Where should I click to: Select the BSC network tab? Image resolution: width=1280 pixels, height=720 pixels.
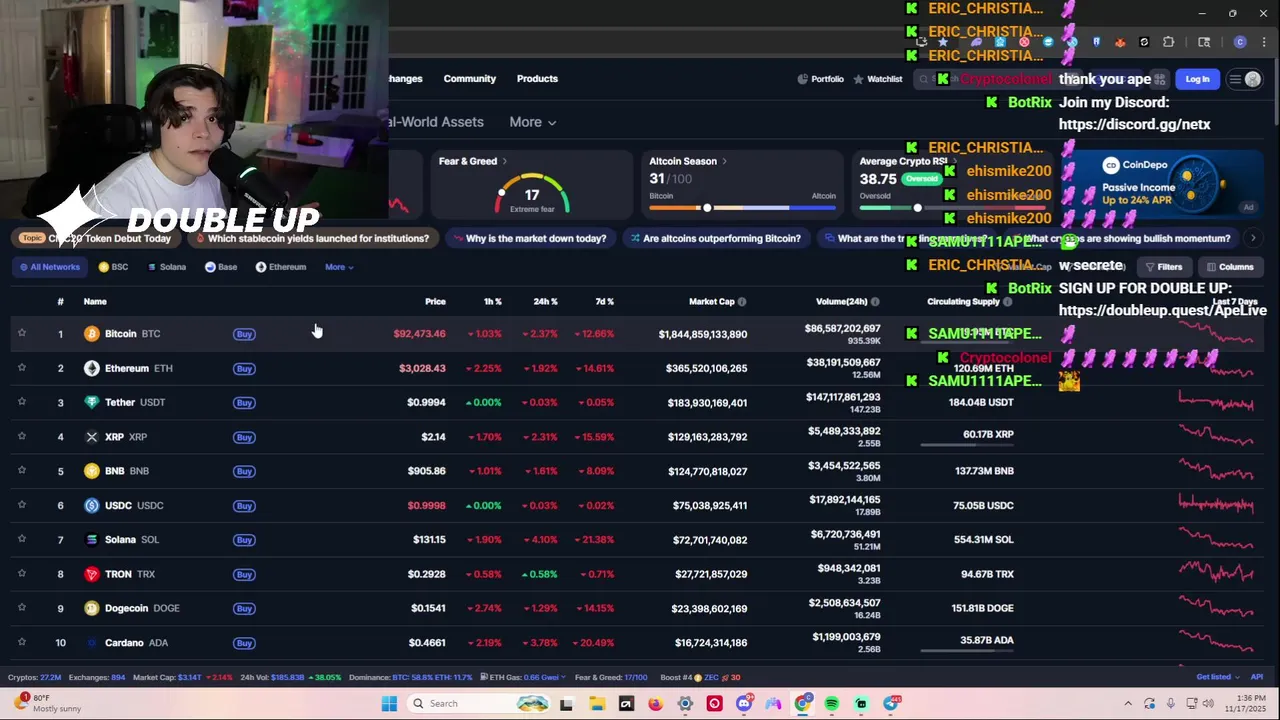click(113, 267)
